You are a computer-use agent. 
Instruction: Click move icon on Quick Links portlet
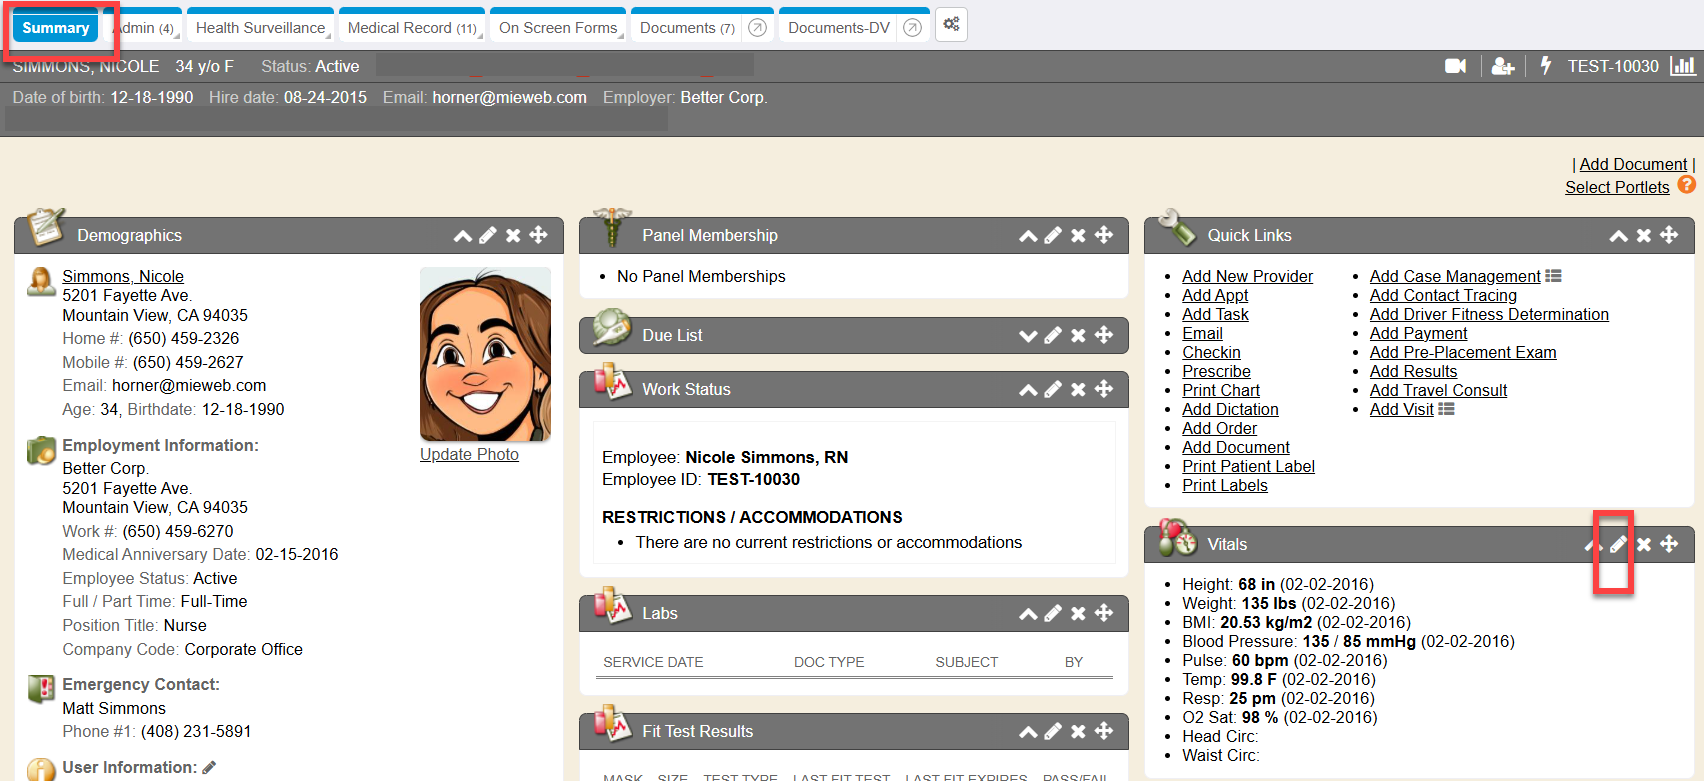(x=1669, y=235)
